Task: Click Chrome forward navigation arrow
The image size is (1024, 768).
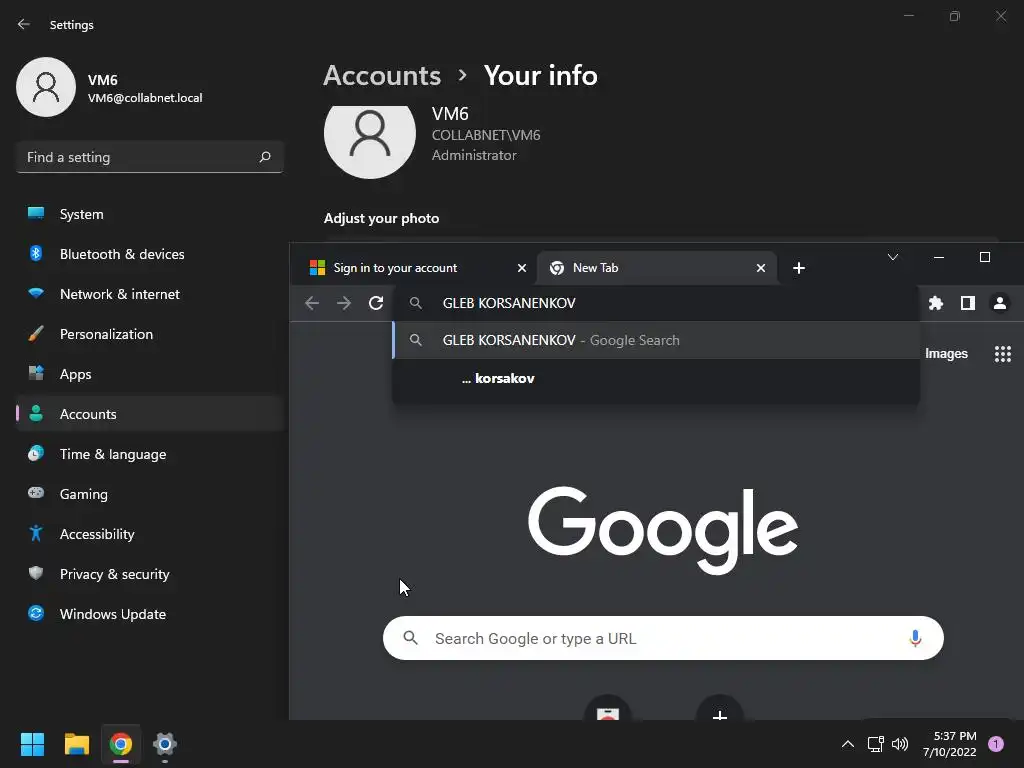Action: coord(344,303)
